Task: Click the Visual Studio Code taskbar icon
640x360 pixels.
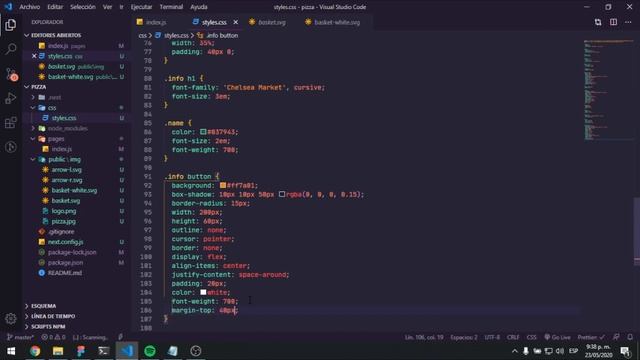Action: [127, 351]
